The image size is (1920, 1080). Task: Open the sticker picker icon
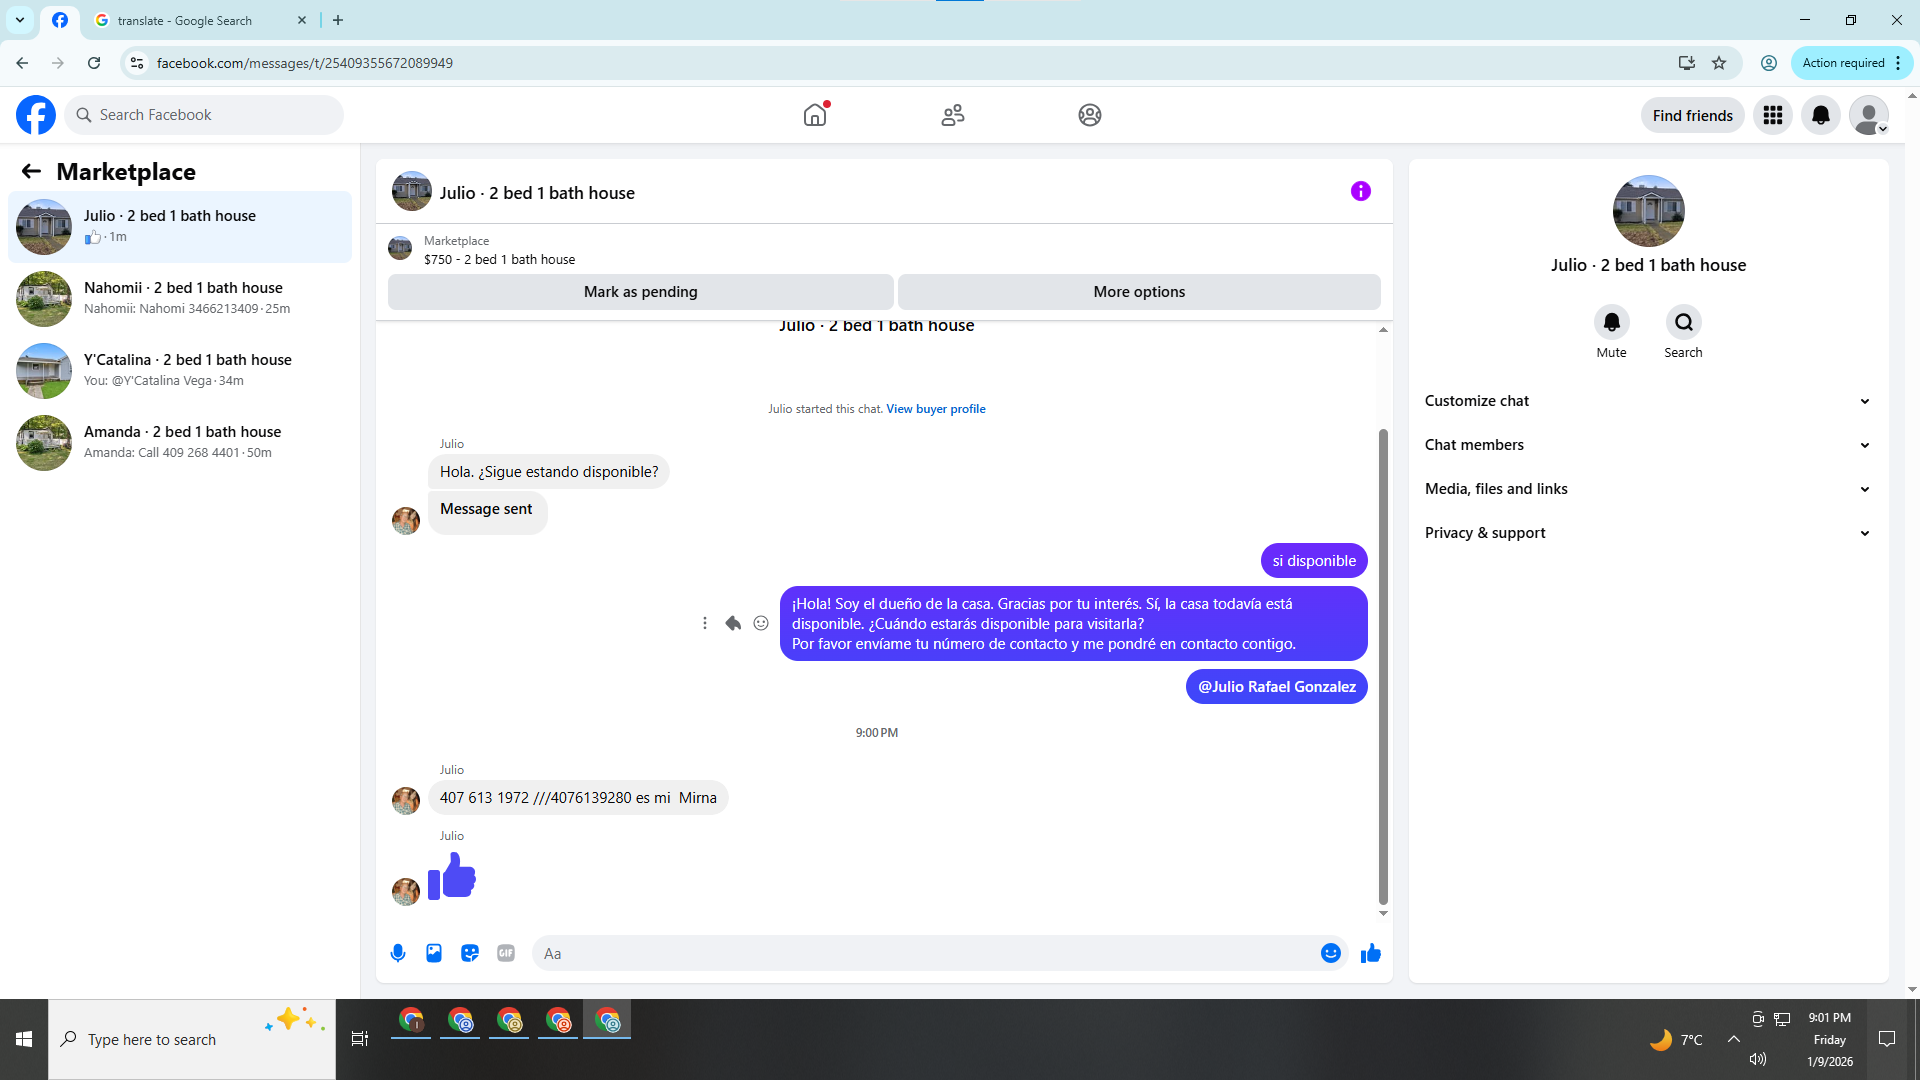point(470,953)
